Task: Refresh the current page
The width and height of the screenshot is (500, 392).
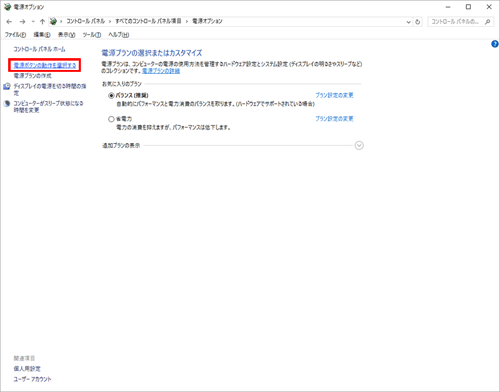Action: tap(418, 22)
